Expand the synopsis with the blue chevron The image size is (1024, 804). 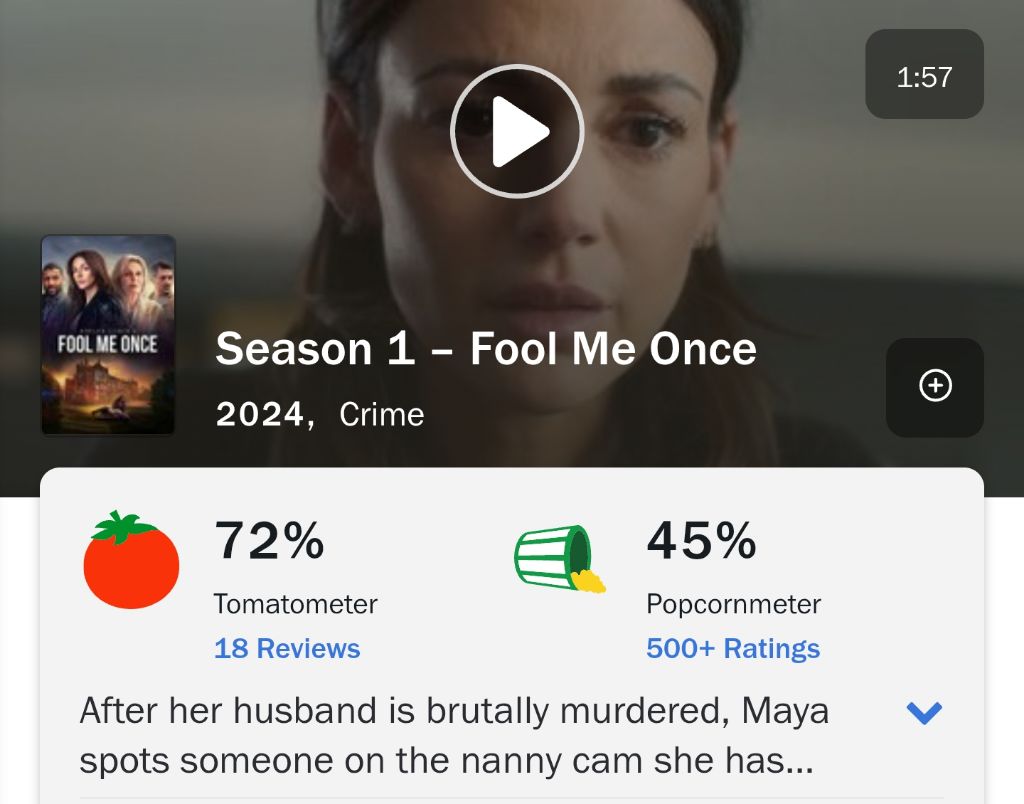(x=924, y=712)
